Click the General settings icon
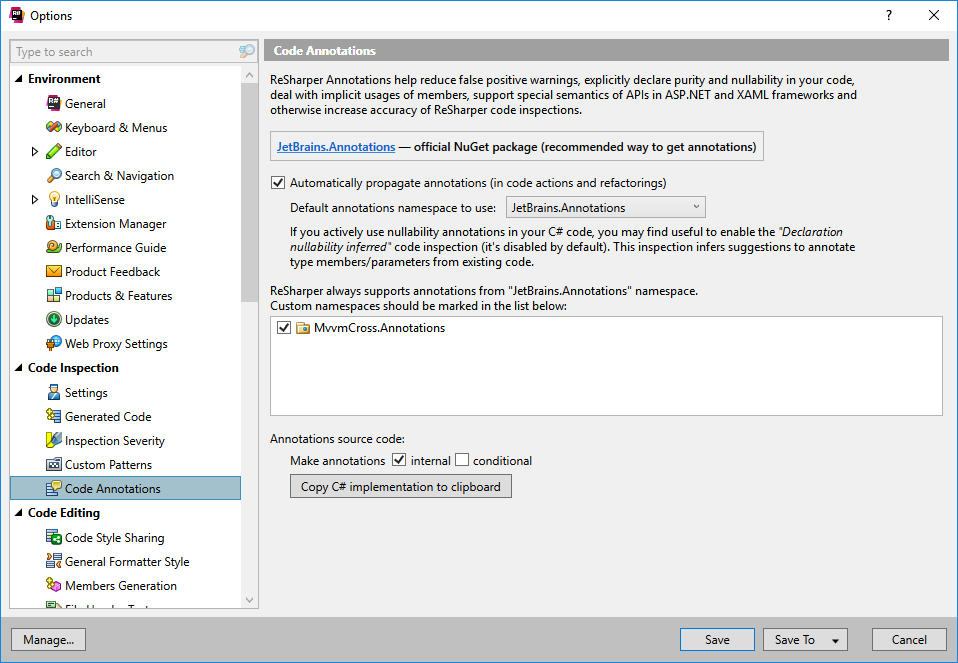The height and width of the screenshot is (663, 958). click(x=54, y=103)
